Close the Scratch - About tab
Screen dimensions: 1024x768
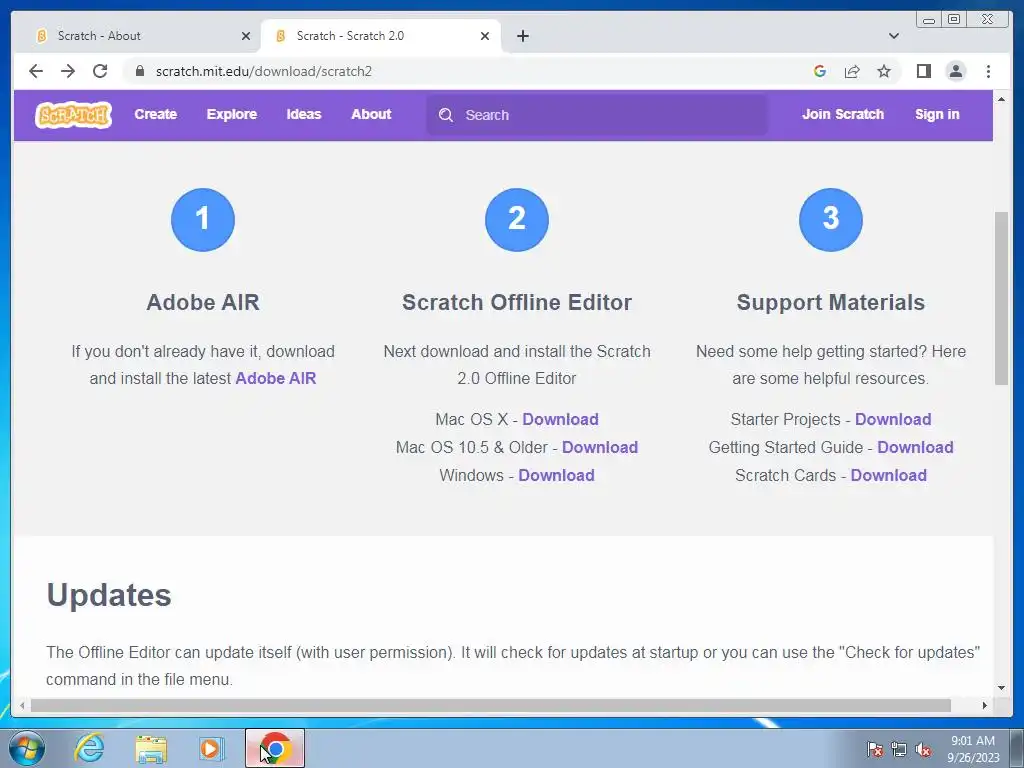point(246,36)
